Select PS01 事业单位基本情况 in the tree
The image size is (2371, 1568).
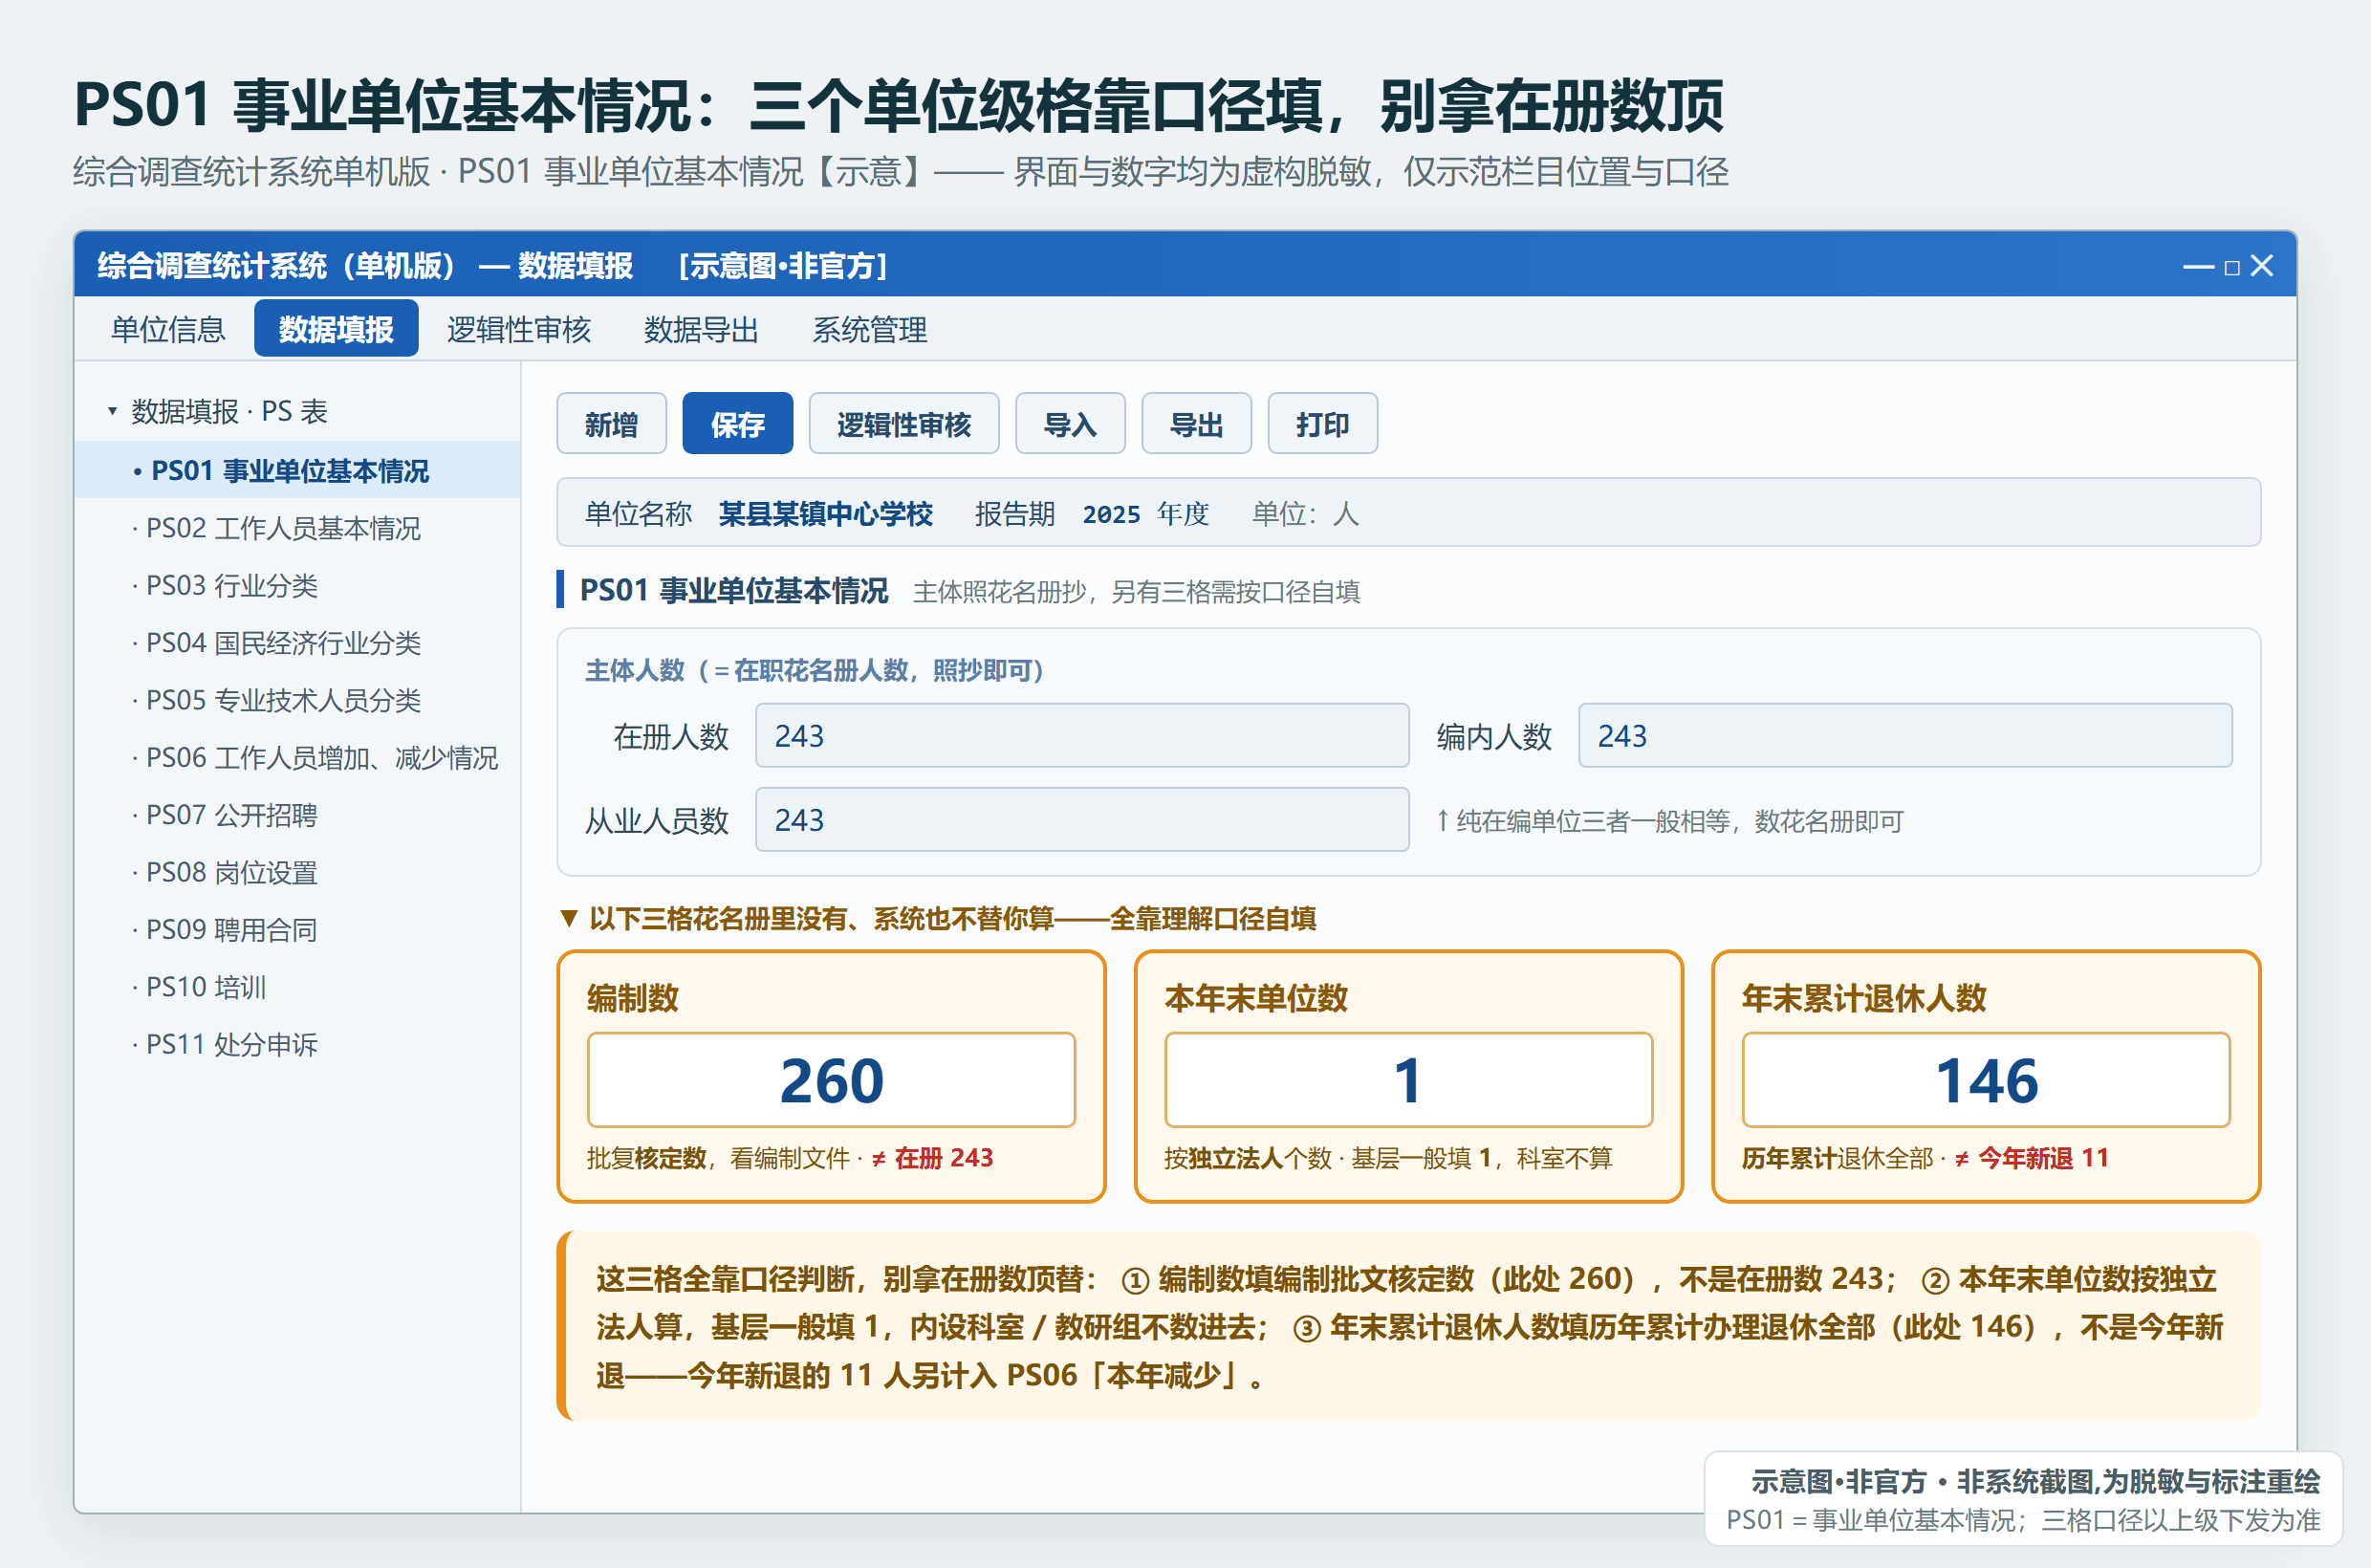(297, 470)
